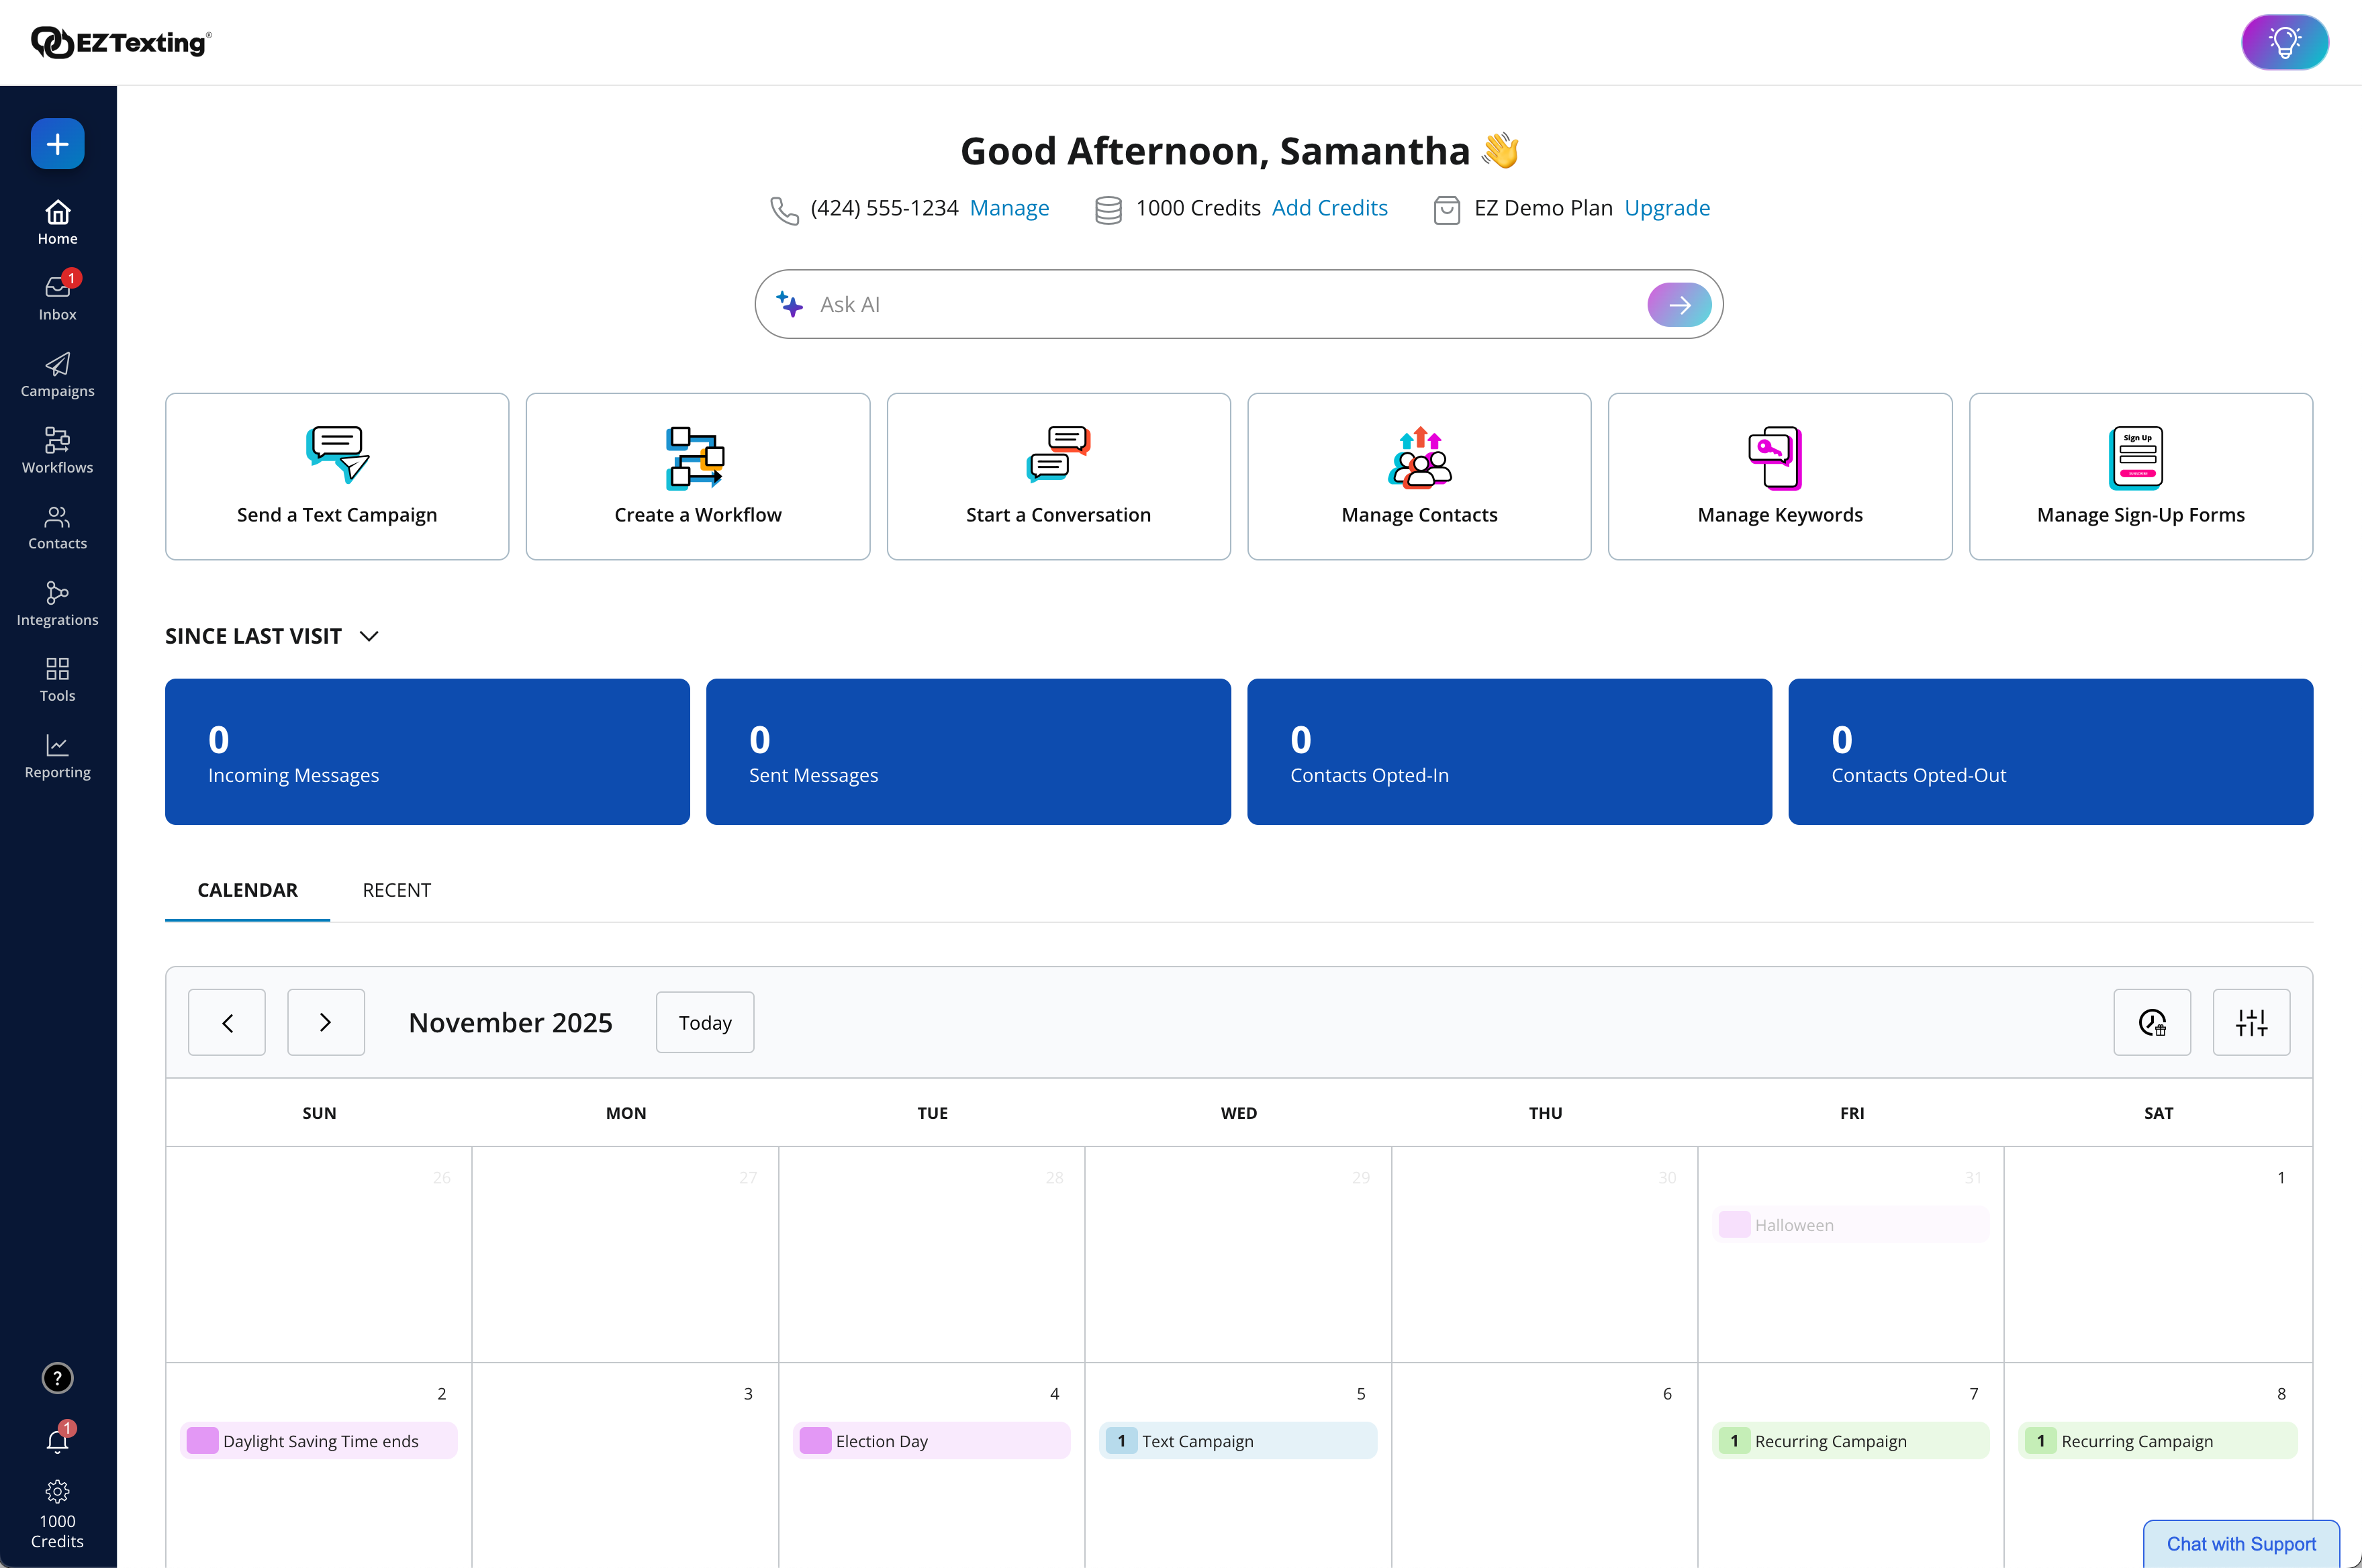Screen dimensions: 2362x1568
Task: Click the Today button
Action: pos(704,1022)
